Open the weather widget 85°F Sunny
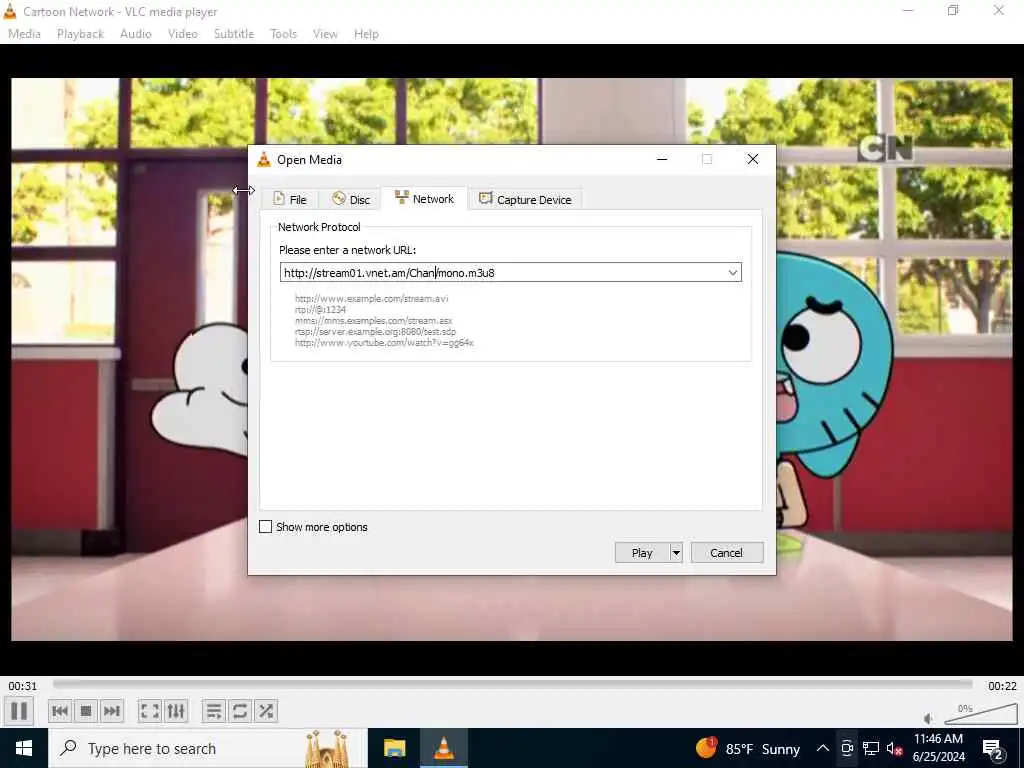Viewport: 1024px width, 768px height. [x=748, y=748]
